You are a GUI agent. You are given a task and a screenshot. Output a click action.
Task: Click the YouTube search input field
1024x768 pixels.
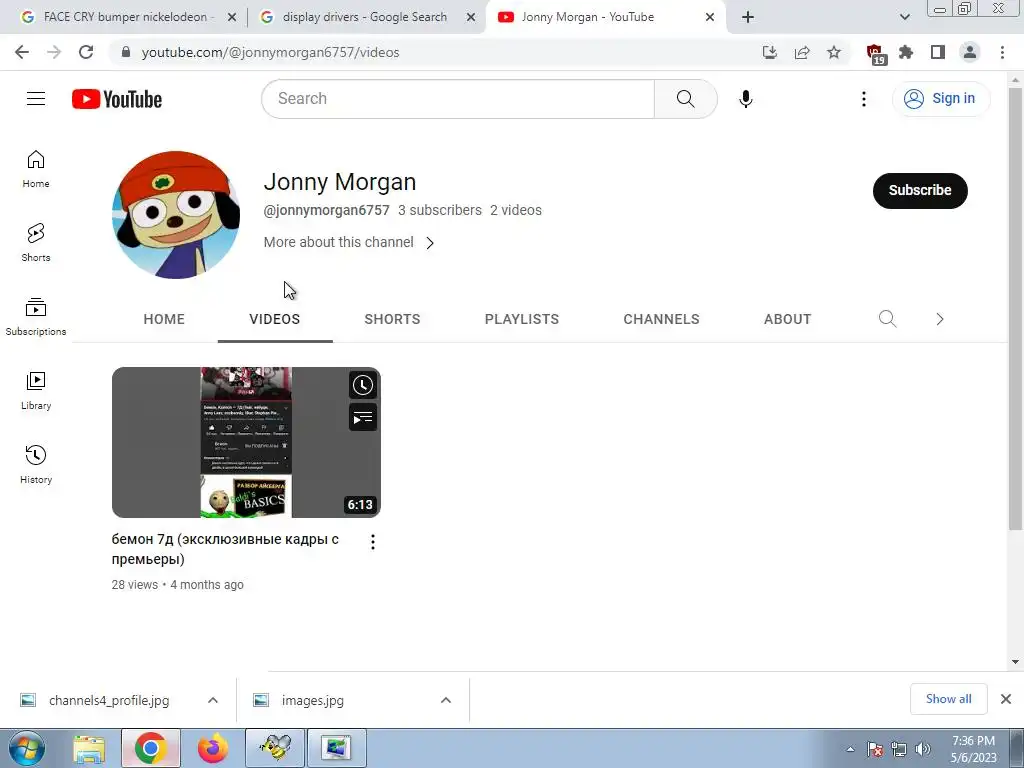point(458,99)
